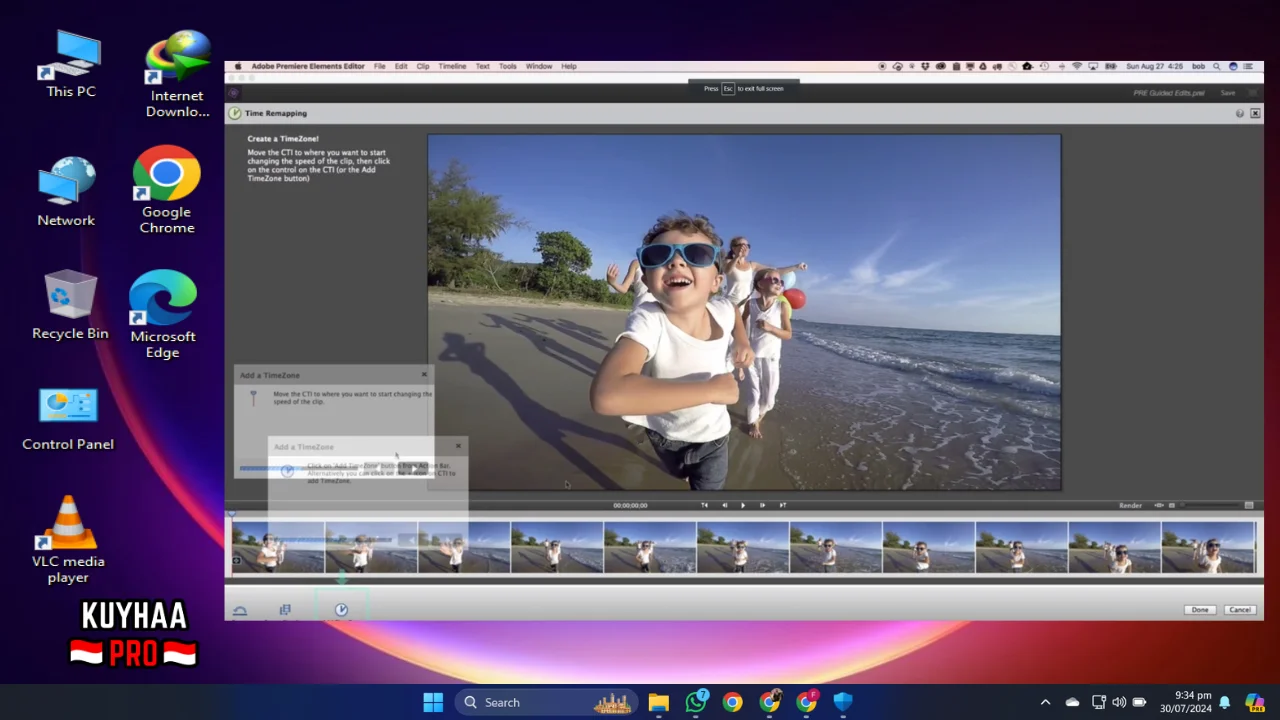Image resolution: width=1280 pixels, height=720 pixels.
Task: Open the Timeline menu
Action: coord(452,66)
